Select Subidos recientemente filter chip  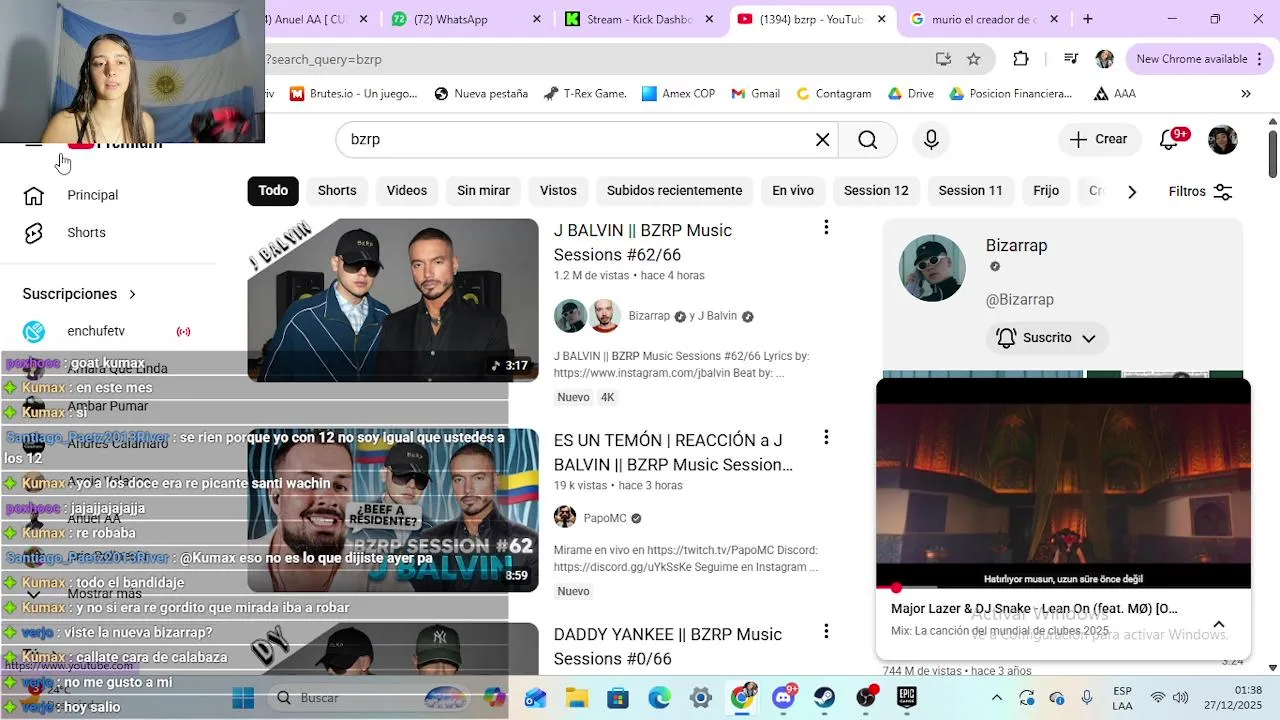point(675,191)
